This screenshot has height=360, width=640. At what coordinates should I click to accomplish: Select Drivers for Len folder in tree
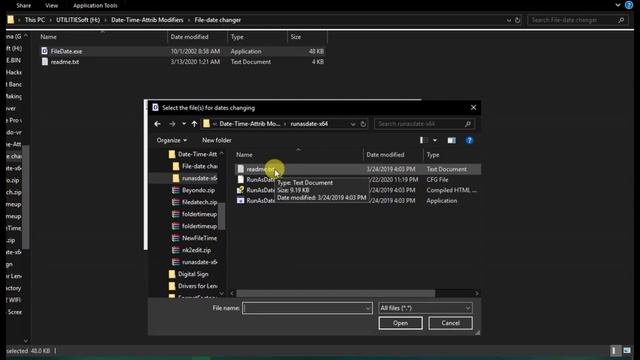[198, 286]
